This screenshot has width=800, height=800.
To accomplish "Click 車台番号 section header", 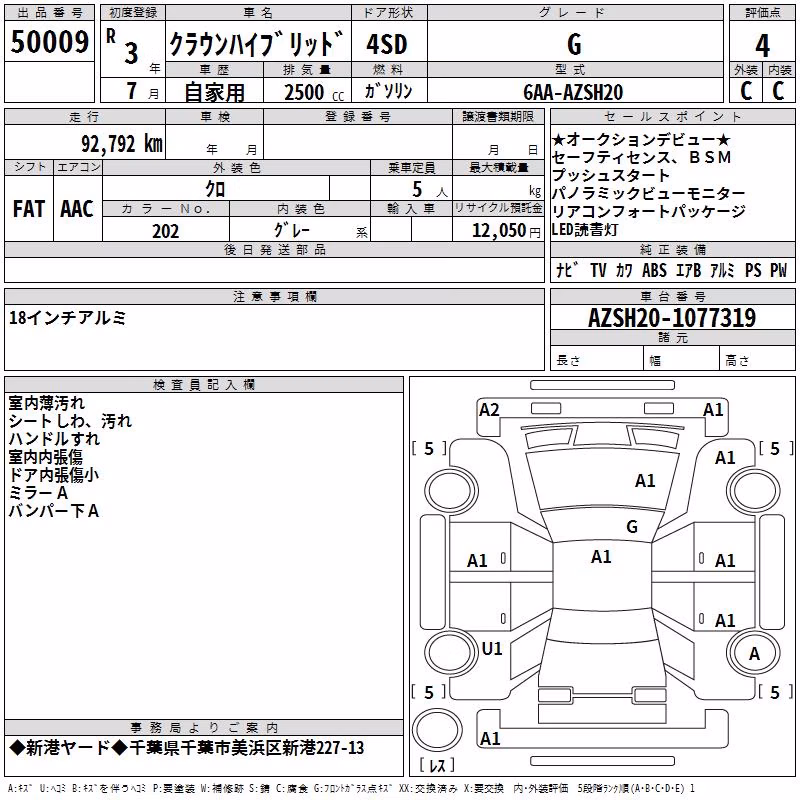I will [x=673, y=296].
